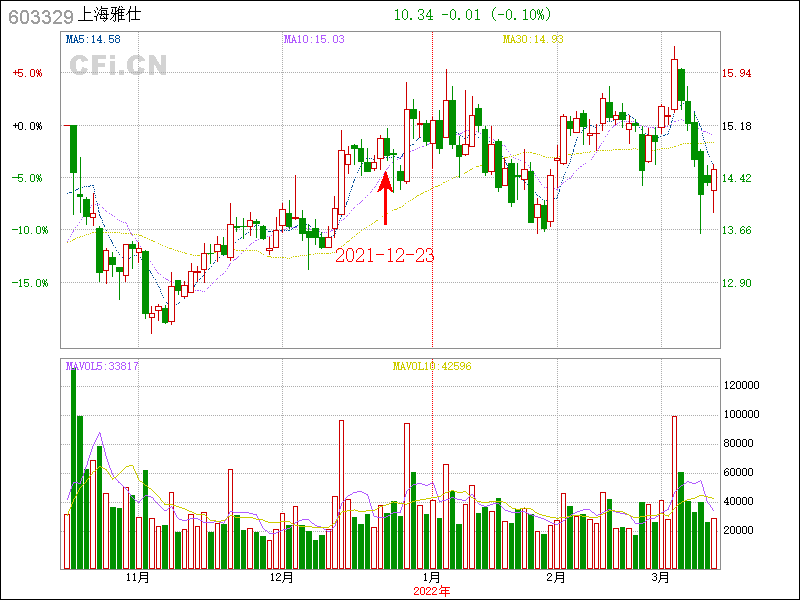
Task: Click the price change text 10.34 -0.01 (-0.10%)
Action: pyautogui.click(x=472, y=15)
